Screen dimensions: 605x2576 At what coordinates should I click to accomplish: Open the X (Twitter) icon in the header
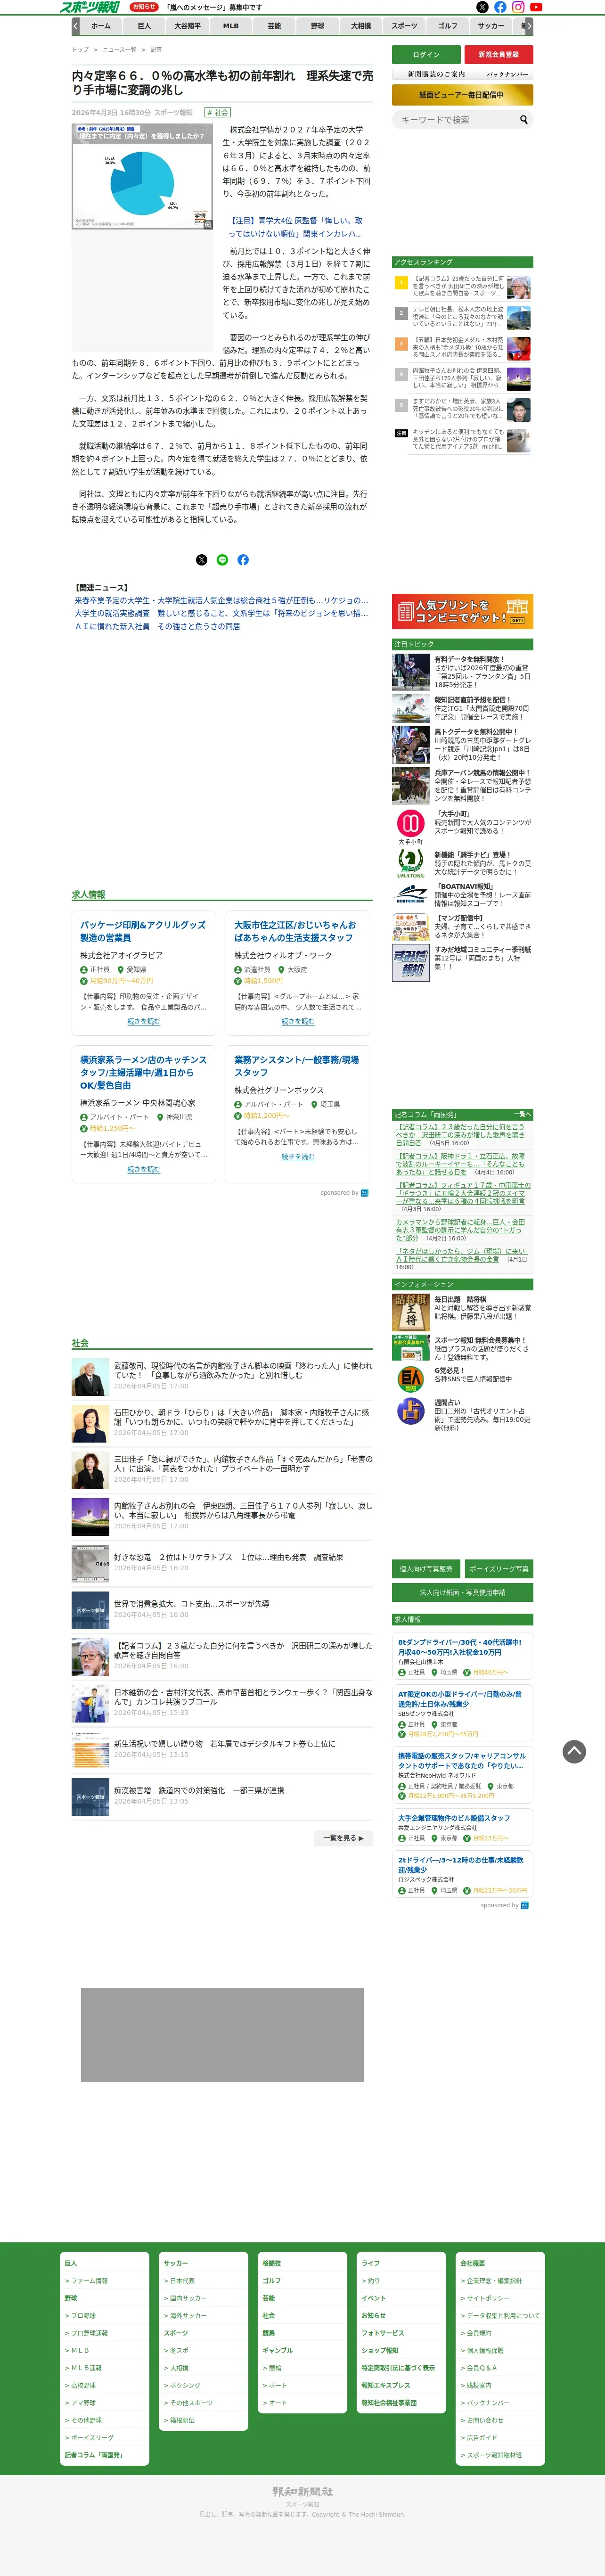point(482,7)
